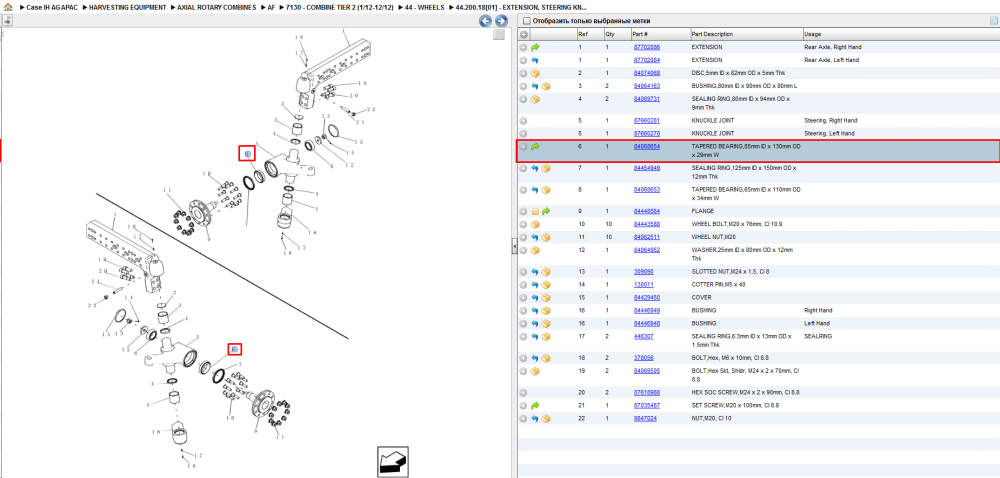Select 'FLANGE' description text
Viewport: 1000px width, 478px height.
coord(703,211)
